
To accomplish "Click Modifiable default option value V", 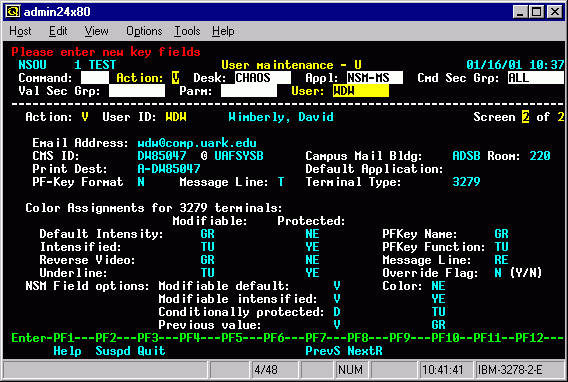I will point(337,286).
